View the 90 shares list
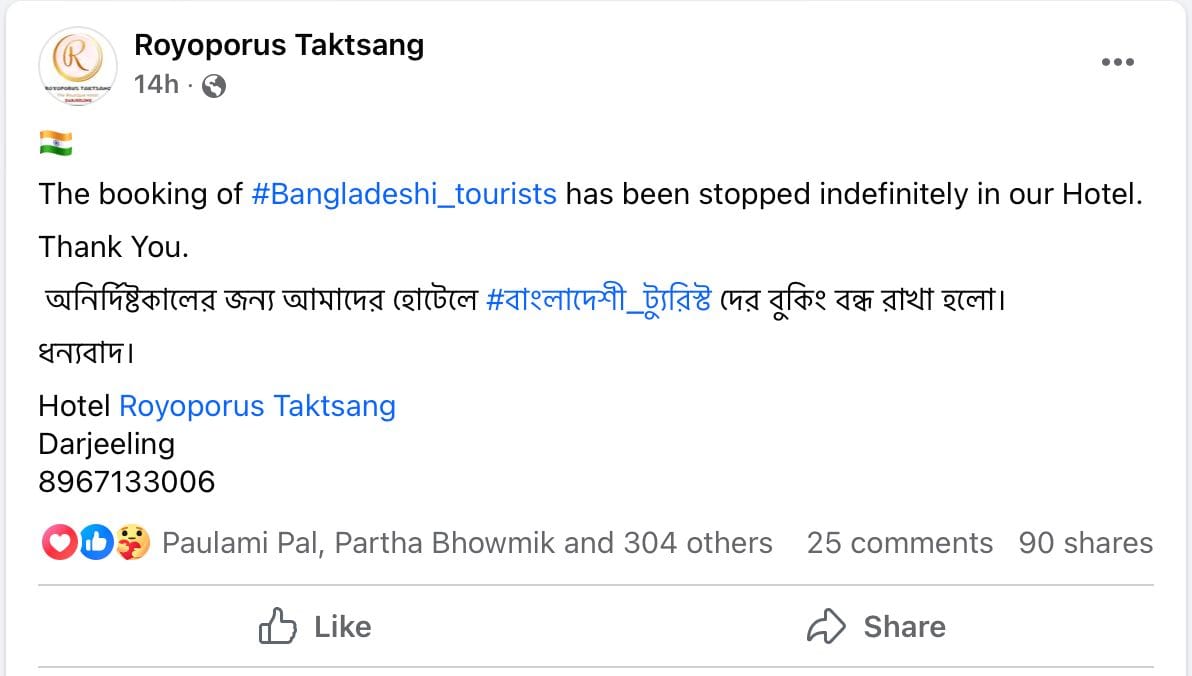 (1086, 543)
